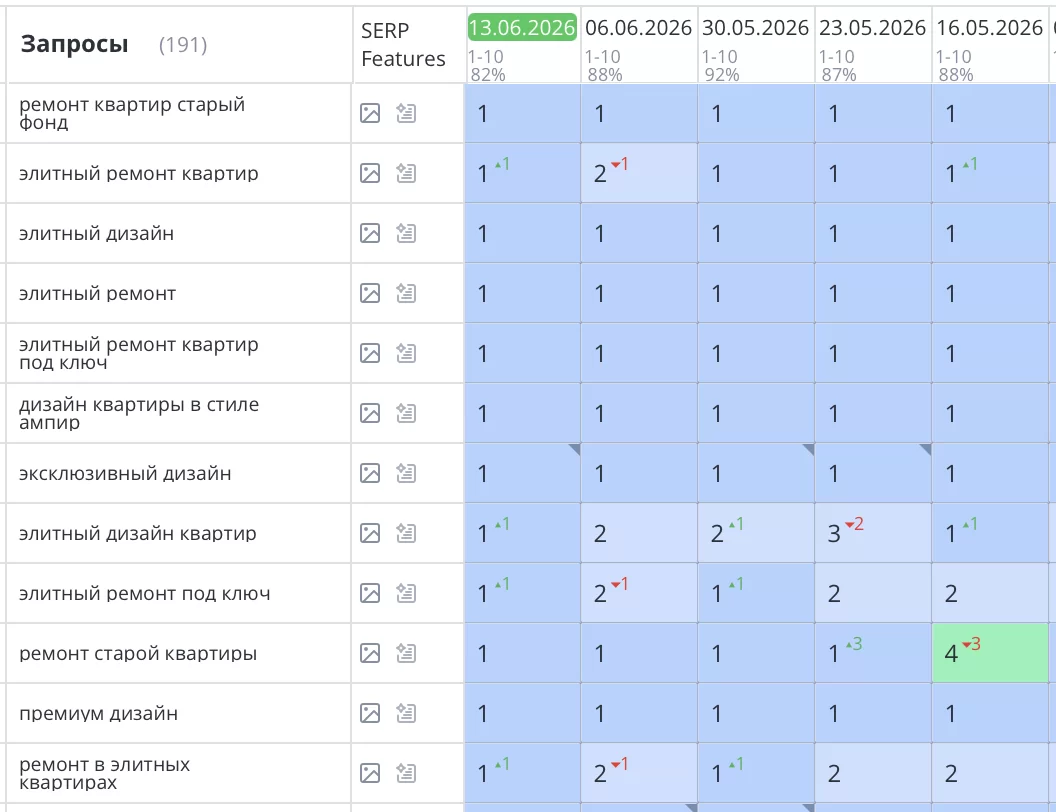Click position 3 cell for 'элитный дизайн квартир'
Screen dimensions: 1056x812
pyautogui.click(x=873, y=533)
